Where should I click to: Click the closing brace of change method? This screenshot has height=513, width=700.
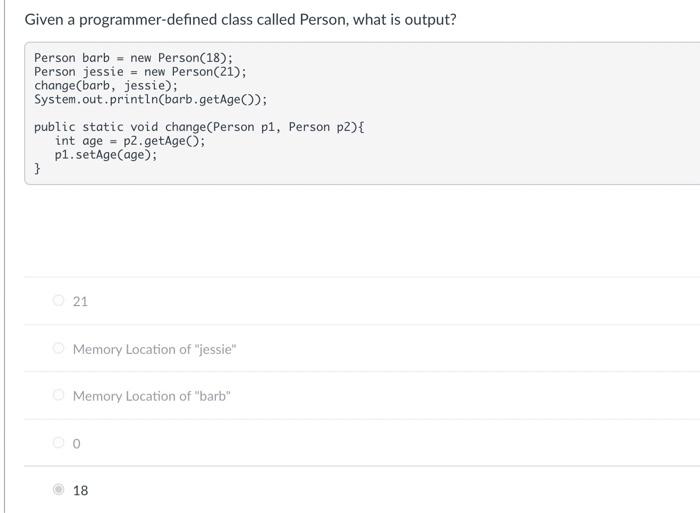[x=38, y=169]
